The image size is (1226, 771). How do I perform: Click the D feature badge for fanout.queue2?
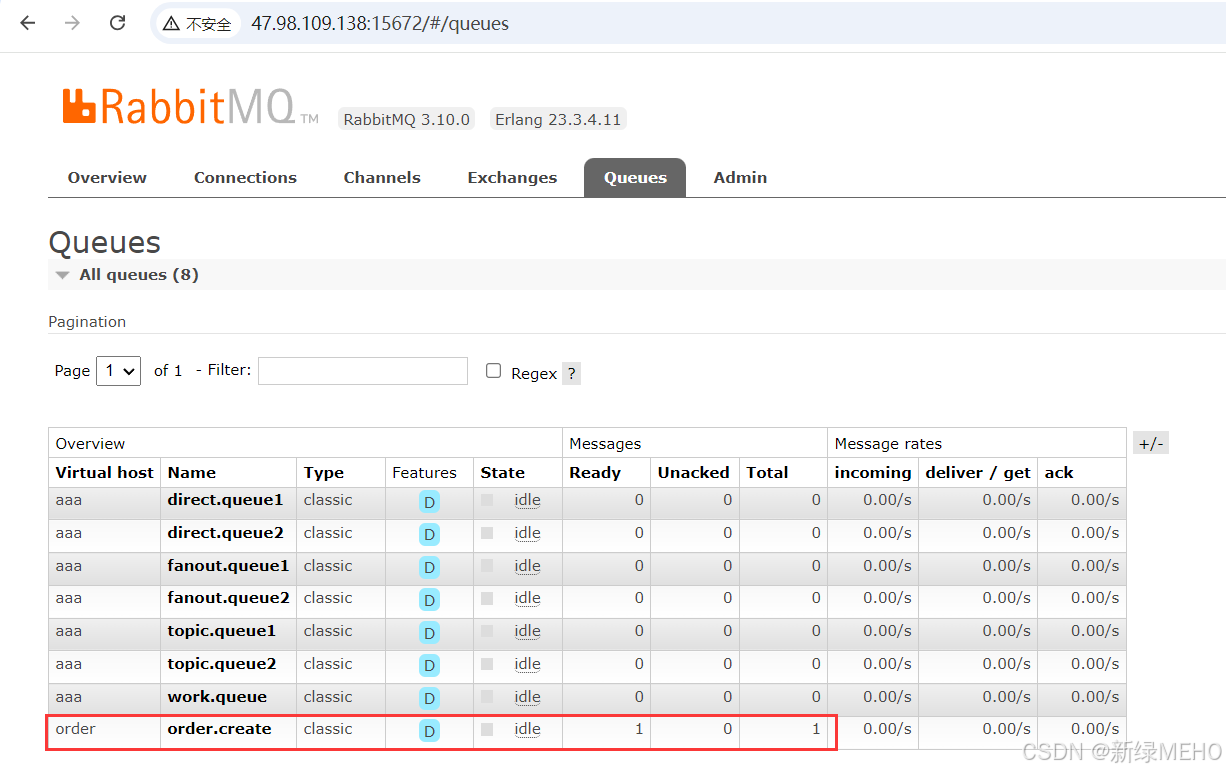(429, 600)
